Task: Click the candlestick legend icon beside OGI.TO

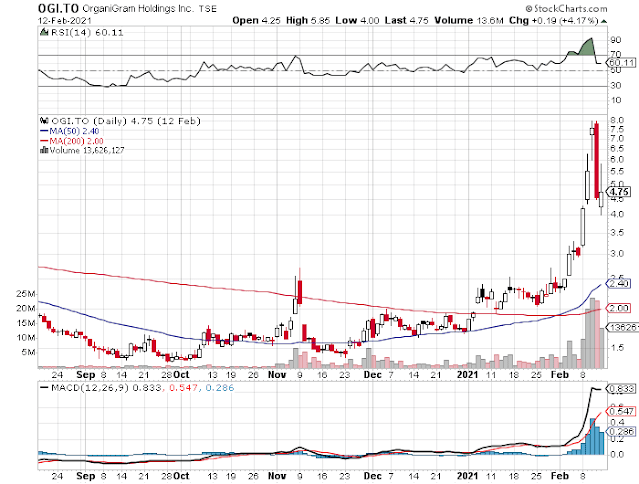Action: click(x=44, y=121)
